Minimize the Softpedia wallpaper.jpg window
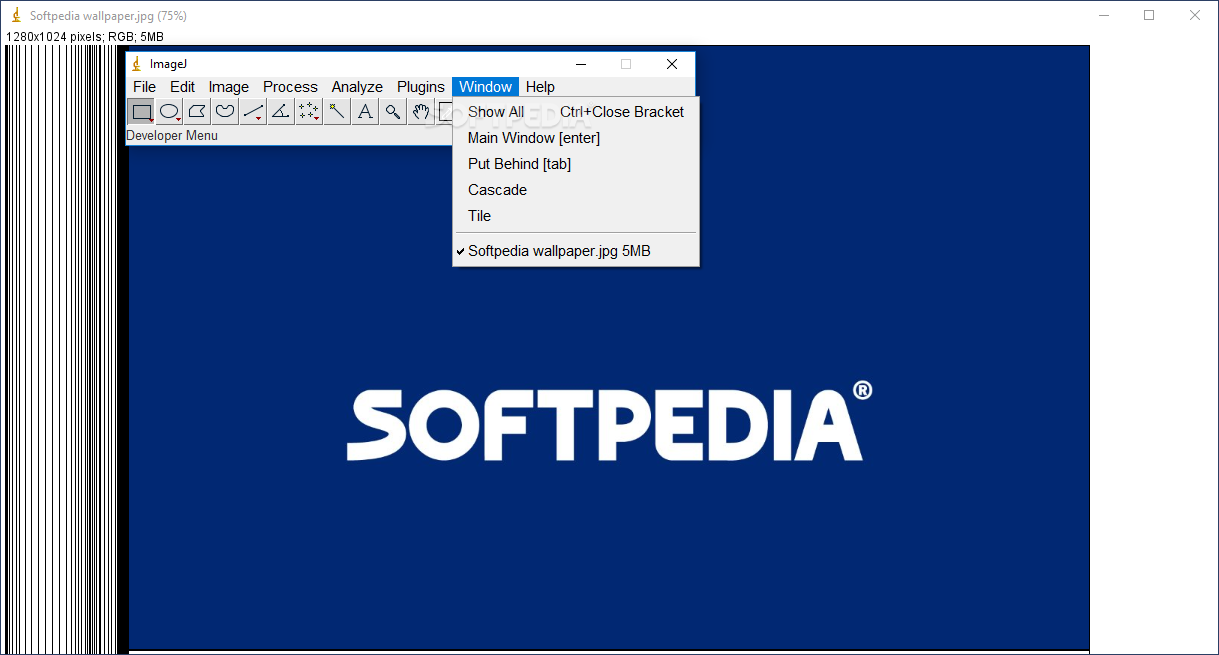Screen dimensions: 1219x655 point(1104,15)
